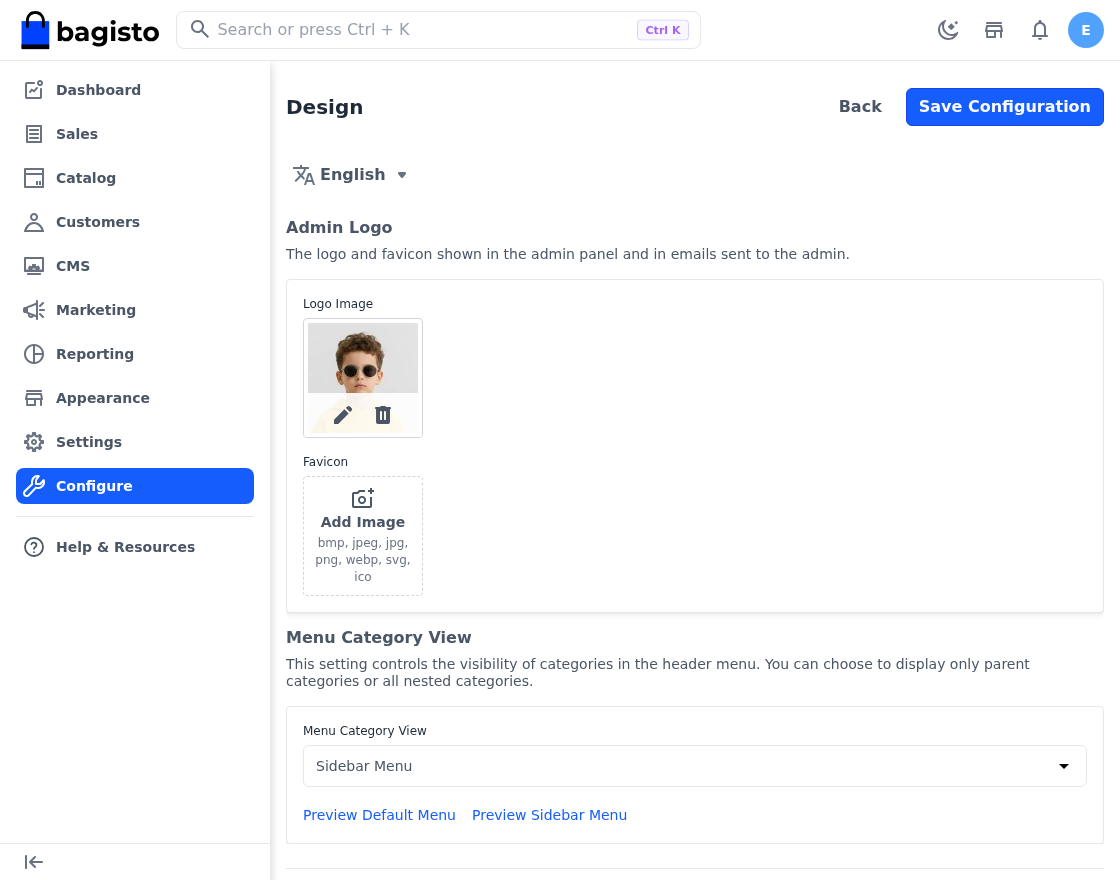The width and height of the screenshot is (1120, 880).
Task: Click Save Configuration button
Action: [1004, 107]
